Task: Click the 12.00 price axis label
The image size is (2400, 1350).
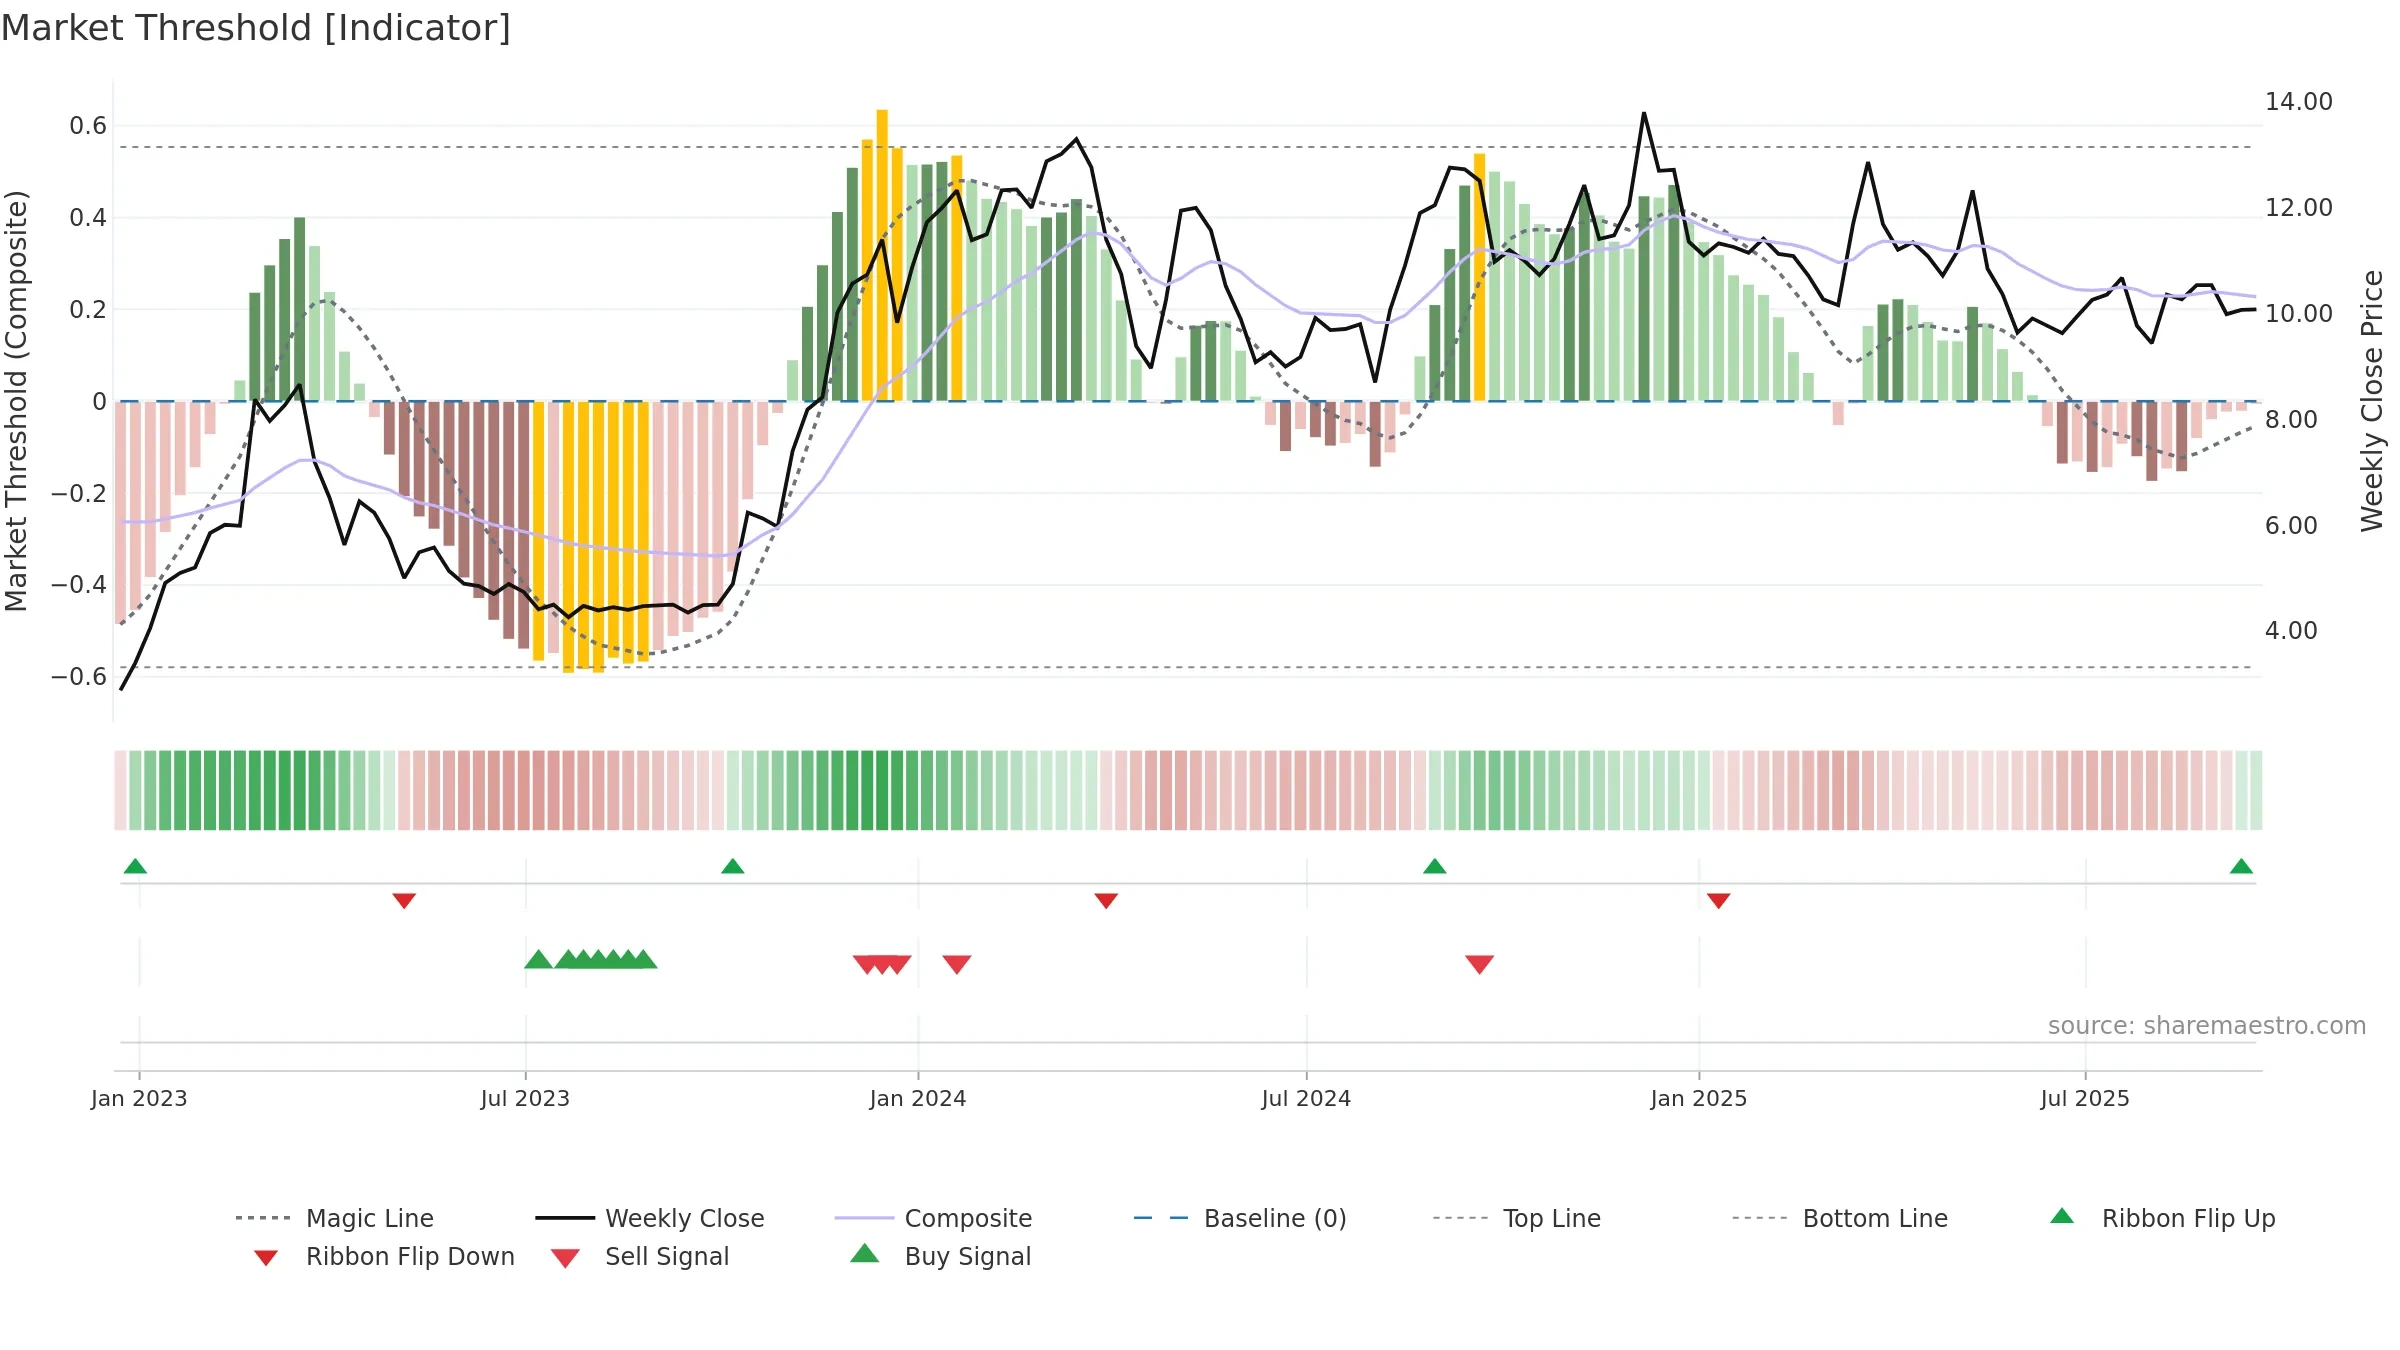Action: click(2299, 207)
